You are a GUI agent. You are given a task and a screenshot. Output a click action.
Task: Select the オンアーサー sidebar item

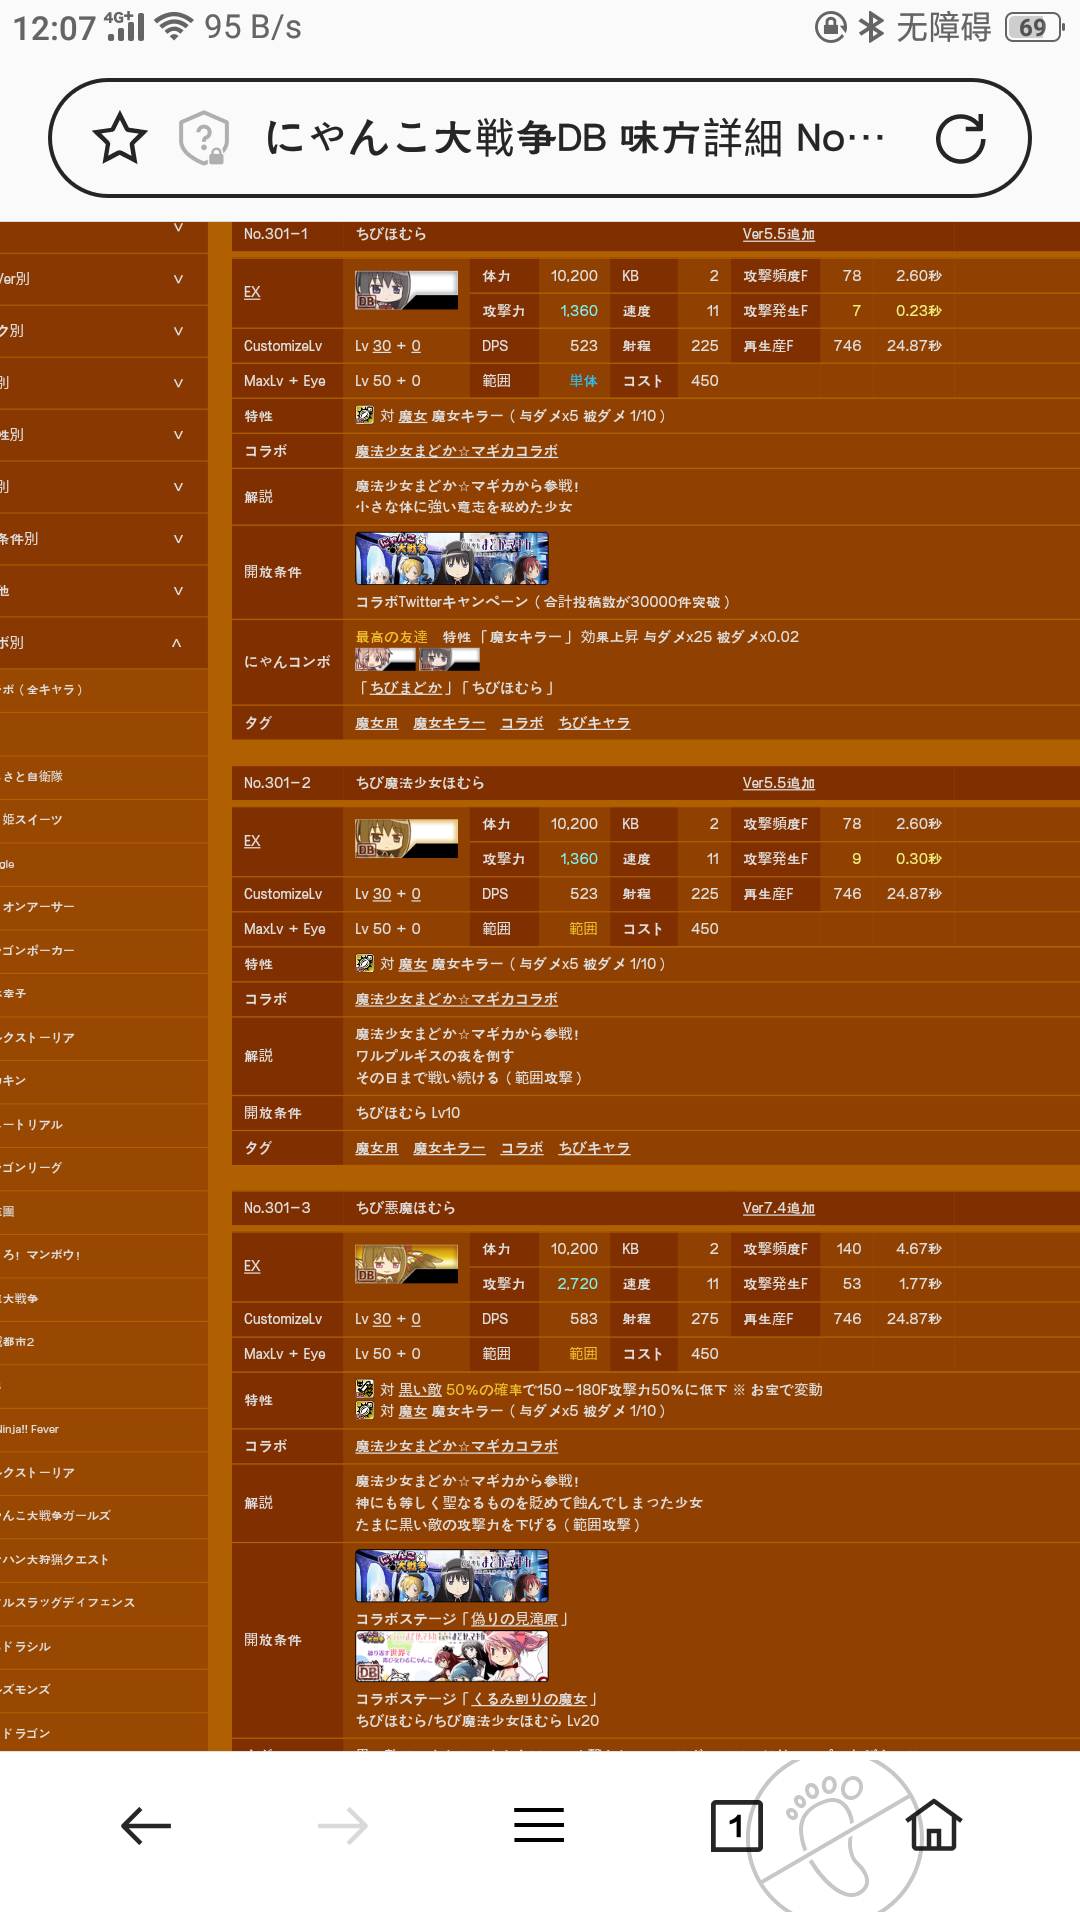[x=39, y=907]
